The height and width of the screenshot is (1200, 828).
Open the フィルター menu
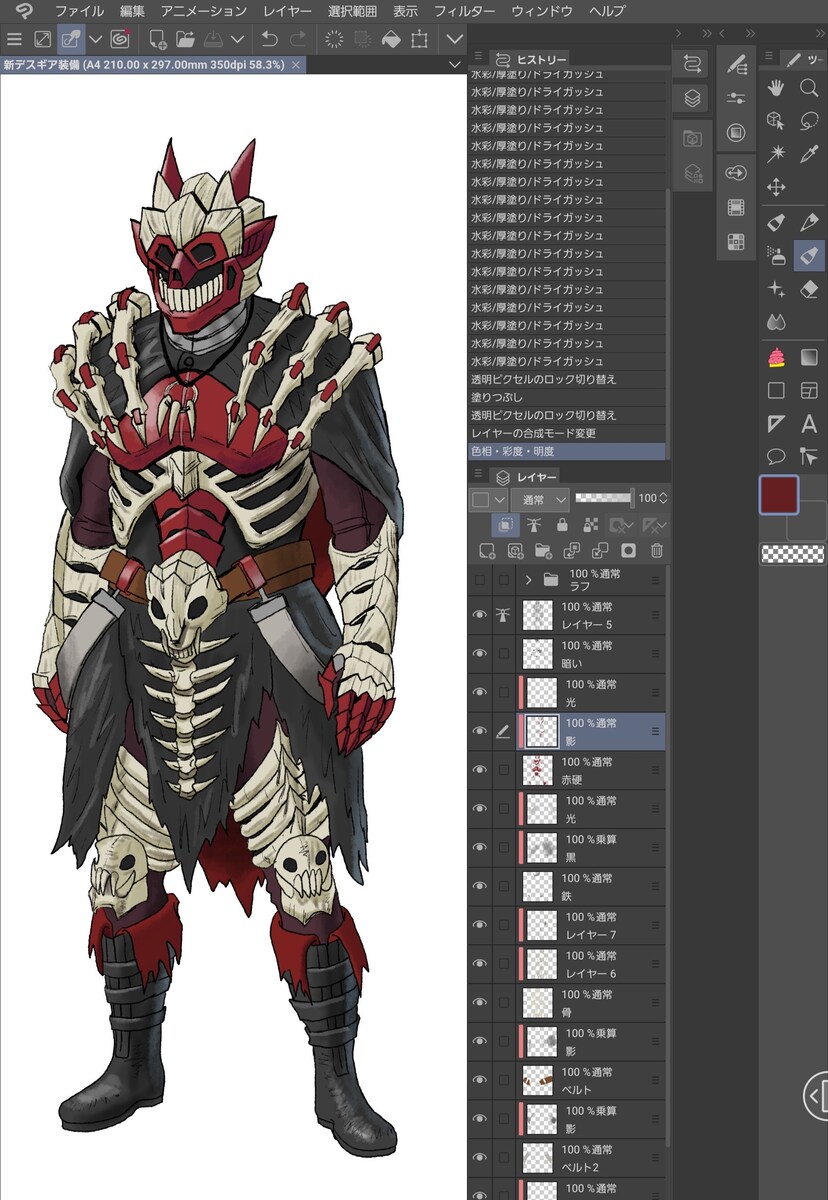tap(464, 11)
